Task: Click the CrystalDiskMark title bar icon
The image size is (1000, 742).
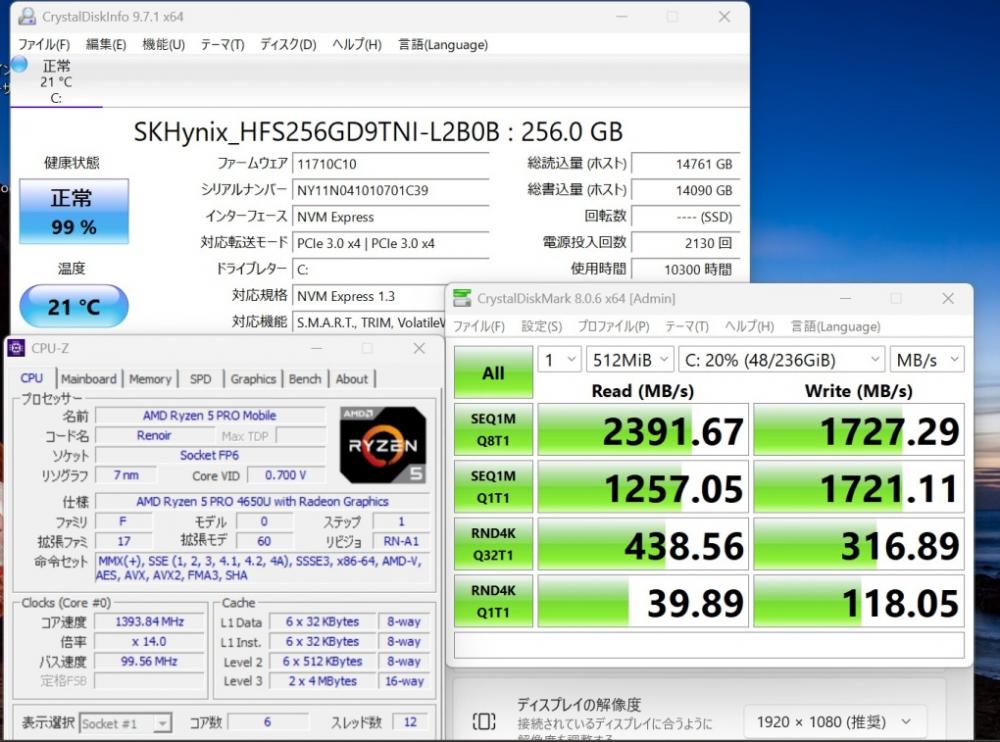Action: point(462,298)
